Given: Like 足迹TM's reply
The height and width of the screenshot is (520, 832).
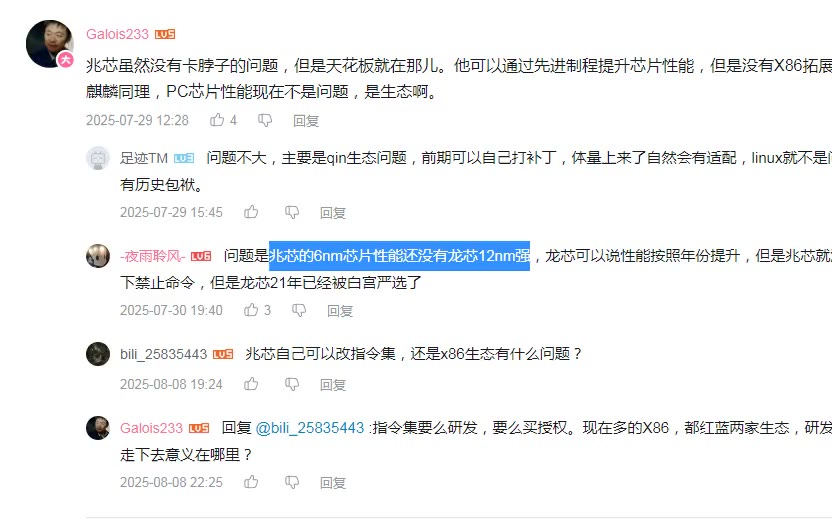Looking at the screenshot, I should 251,212.
